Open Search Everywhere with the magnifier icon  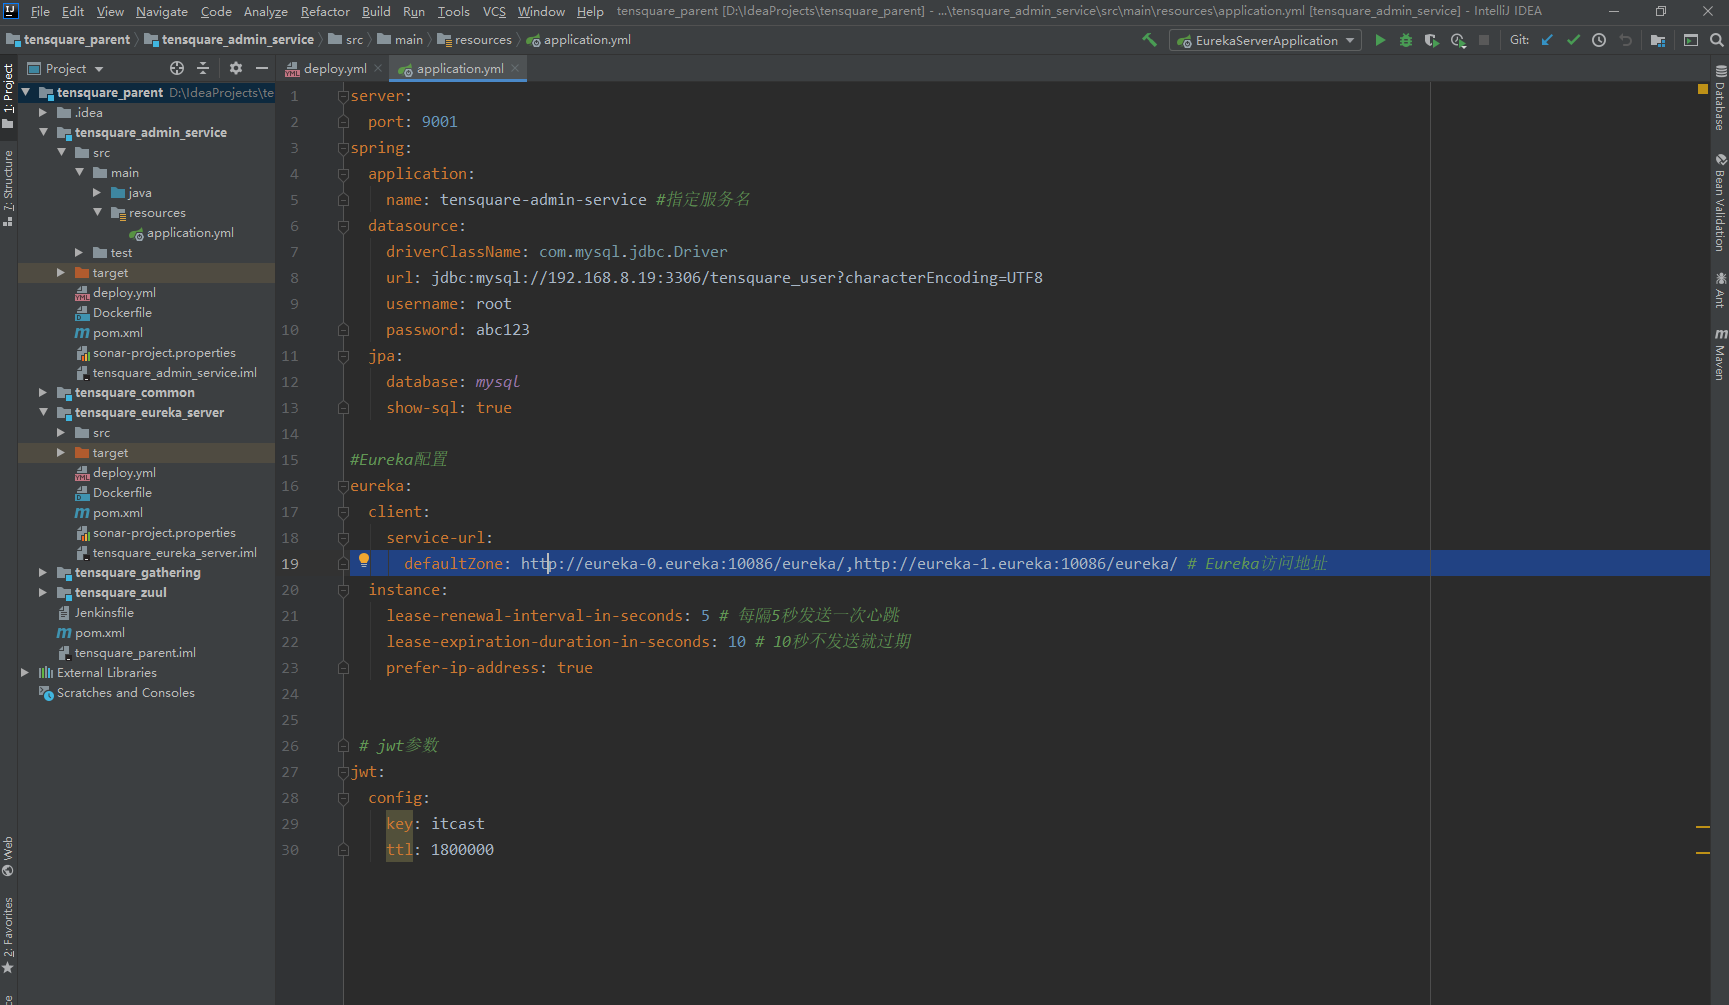click(1716, 40)
